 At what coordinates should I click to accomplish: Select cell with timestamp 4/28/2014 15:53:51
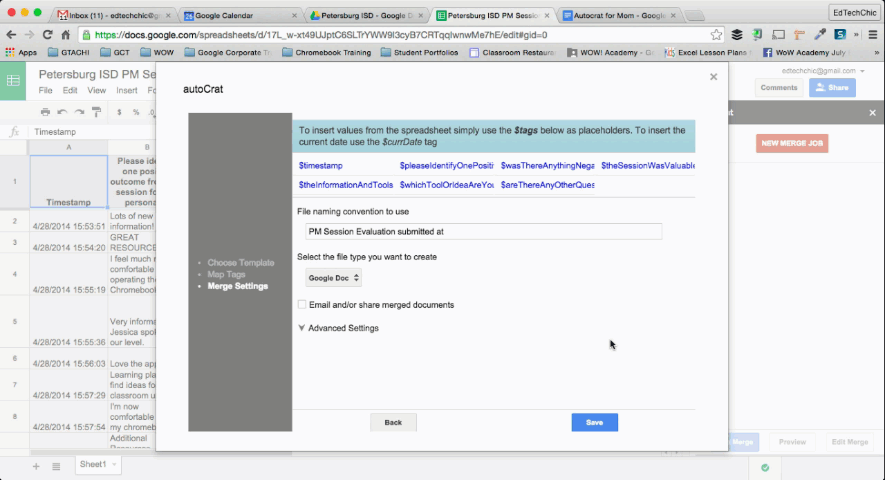(69, 221)
